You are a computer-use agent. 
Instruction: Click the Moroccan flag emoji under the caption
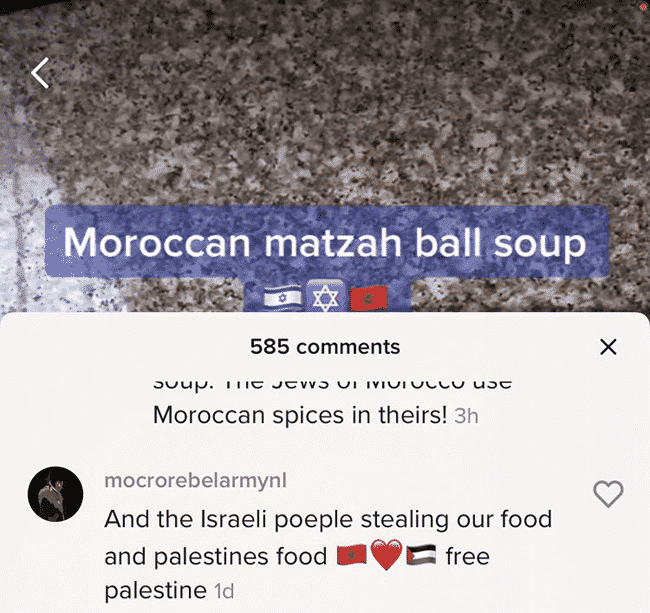pyautogui.click(x=369, y=298)
